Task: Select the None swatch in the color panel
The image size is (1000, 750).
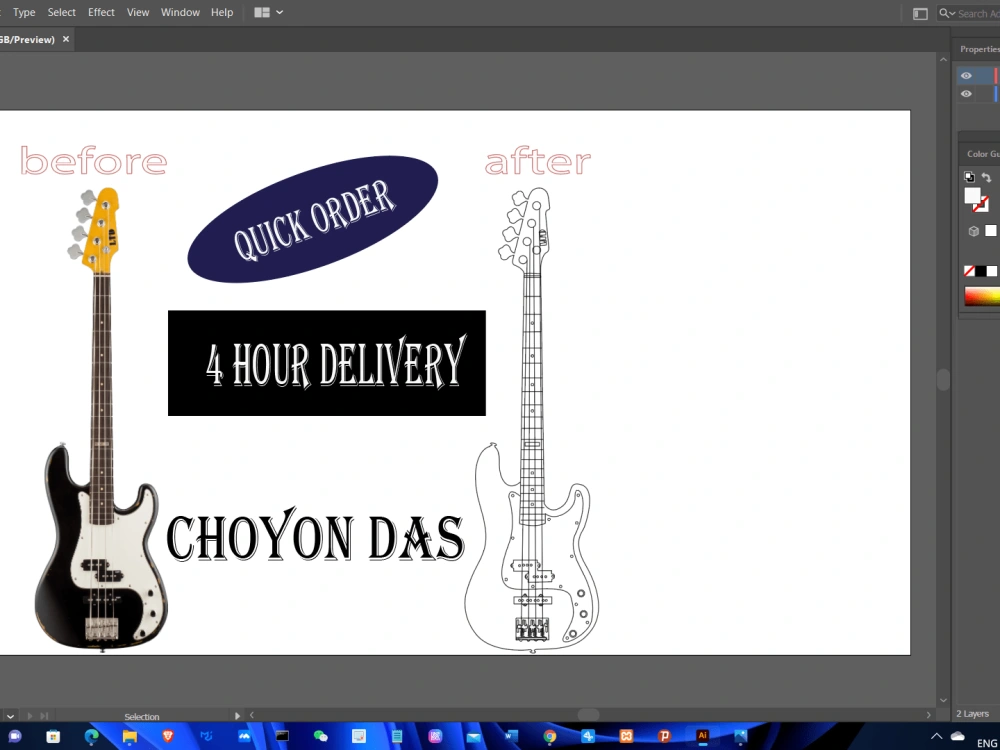Action: tap(969, 270)
